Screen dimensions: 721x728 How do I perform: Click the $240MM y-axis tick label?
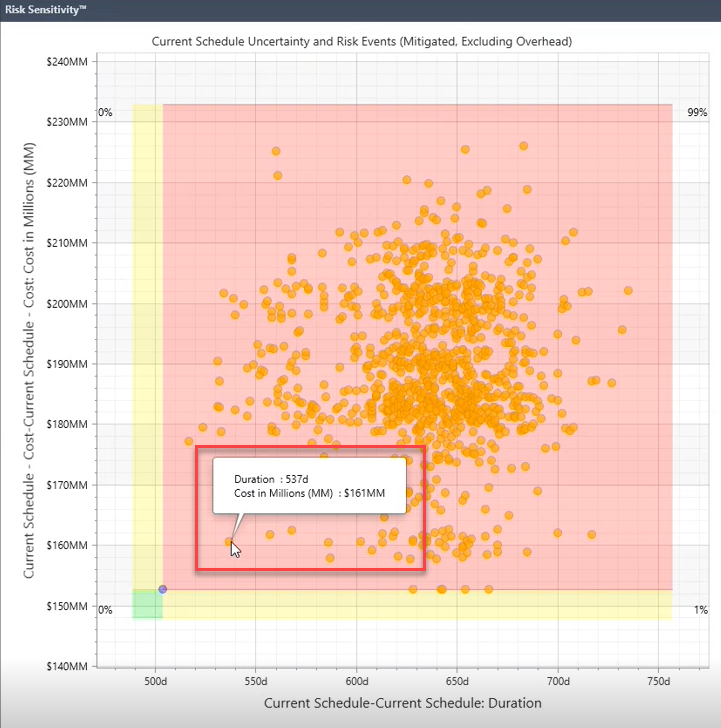tap(66, 61)
